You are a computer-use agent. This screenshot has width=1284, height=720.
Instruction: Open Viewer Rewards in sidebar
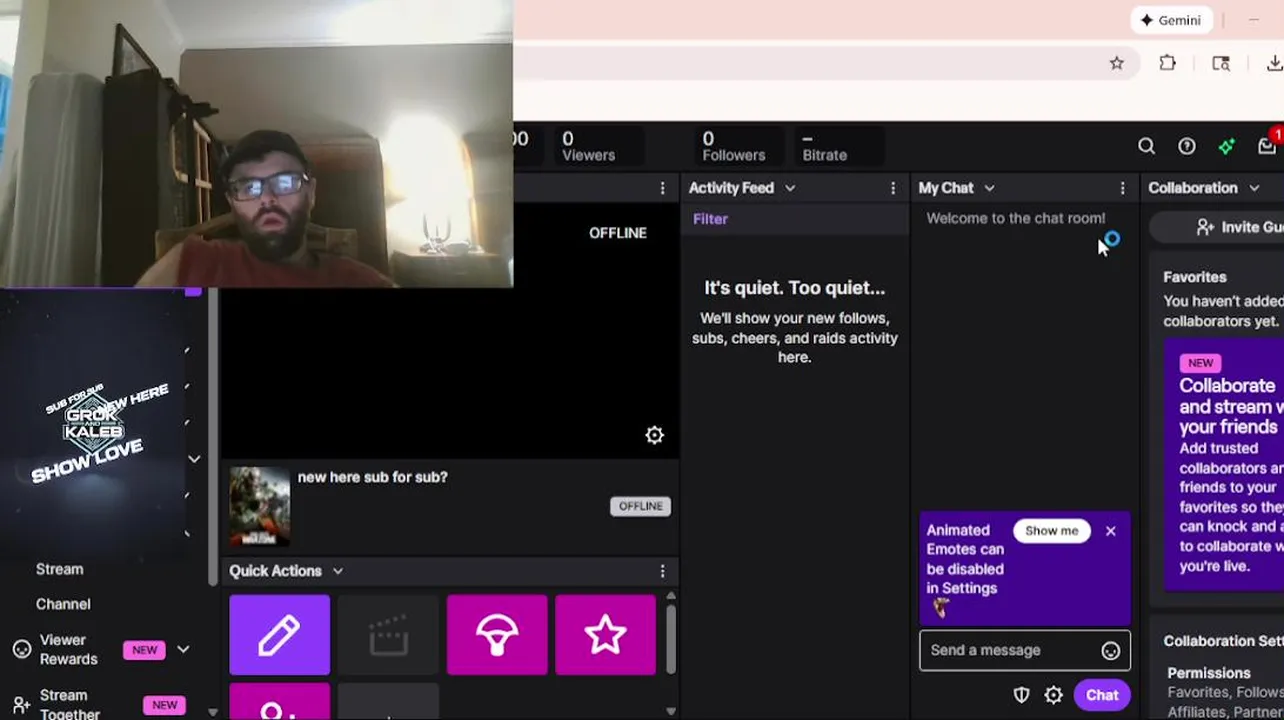point(69,650)
